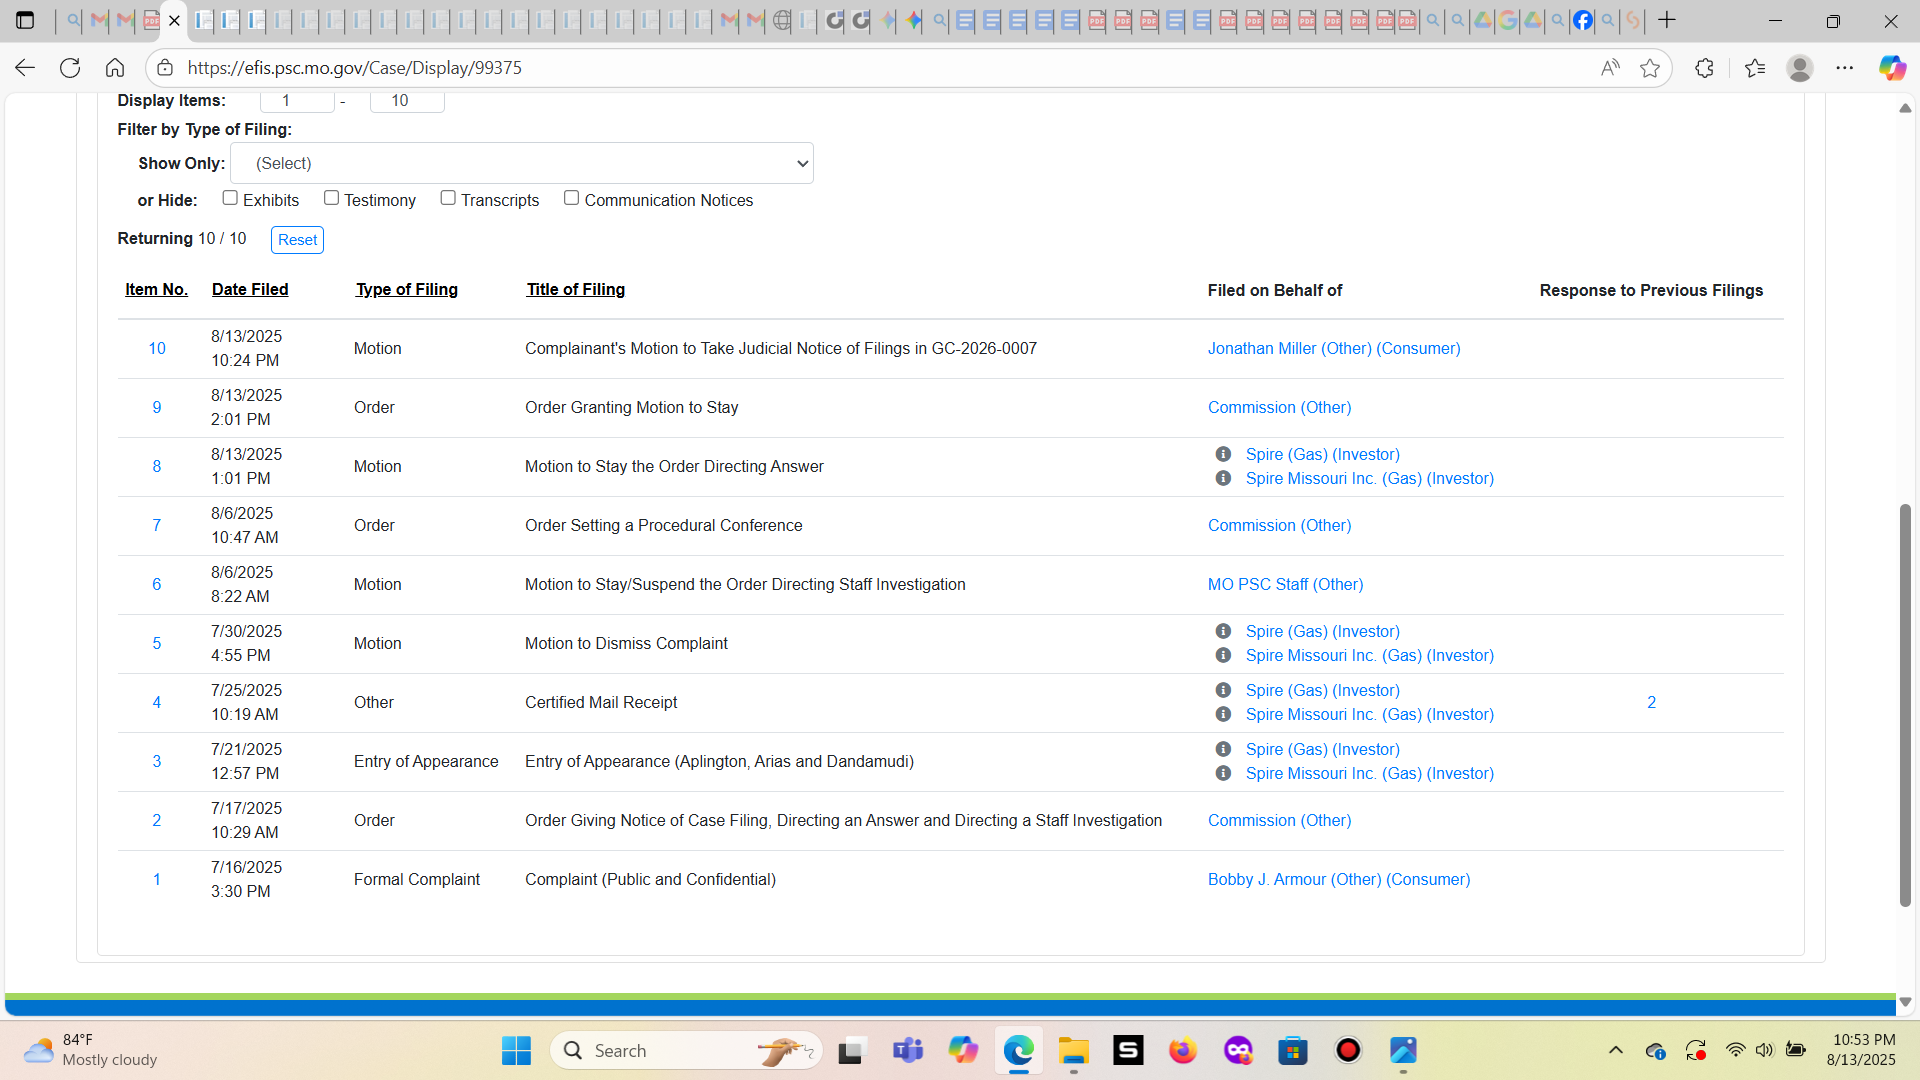
Task: Open filing item number 6
Action: pos(157,585)
